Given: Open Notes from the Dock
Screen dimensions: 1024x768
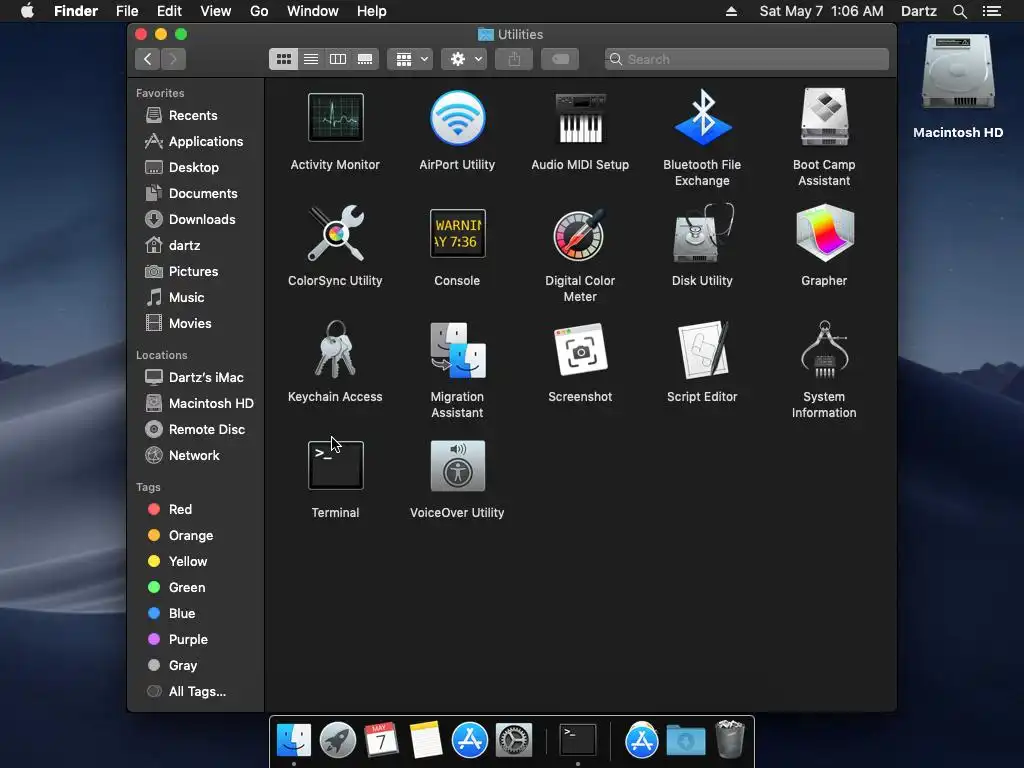Looking at the screenshot, I should (426, 741).
